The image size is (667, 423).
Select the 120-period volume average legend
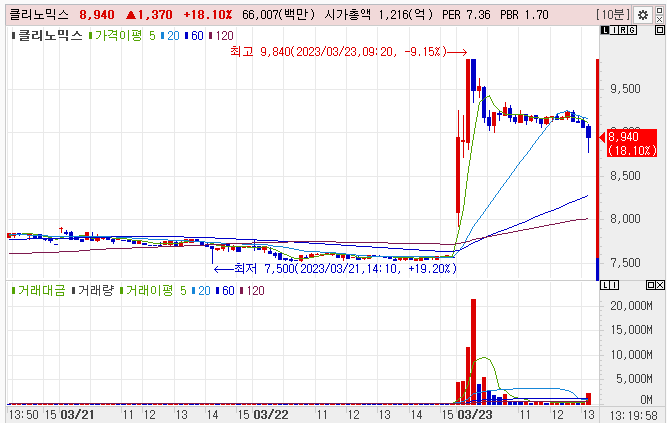tap(253, 291)
